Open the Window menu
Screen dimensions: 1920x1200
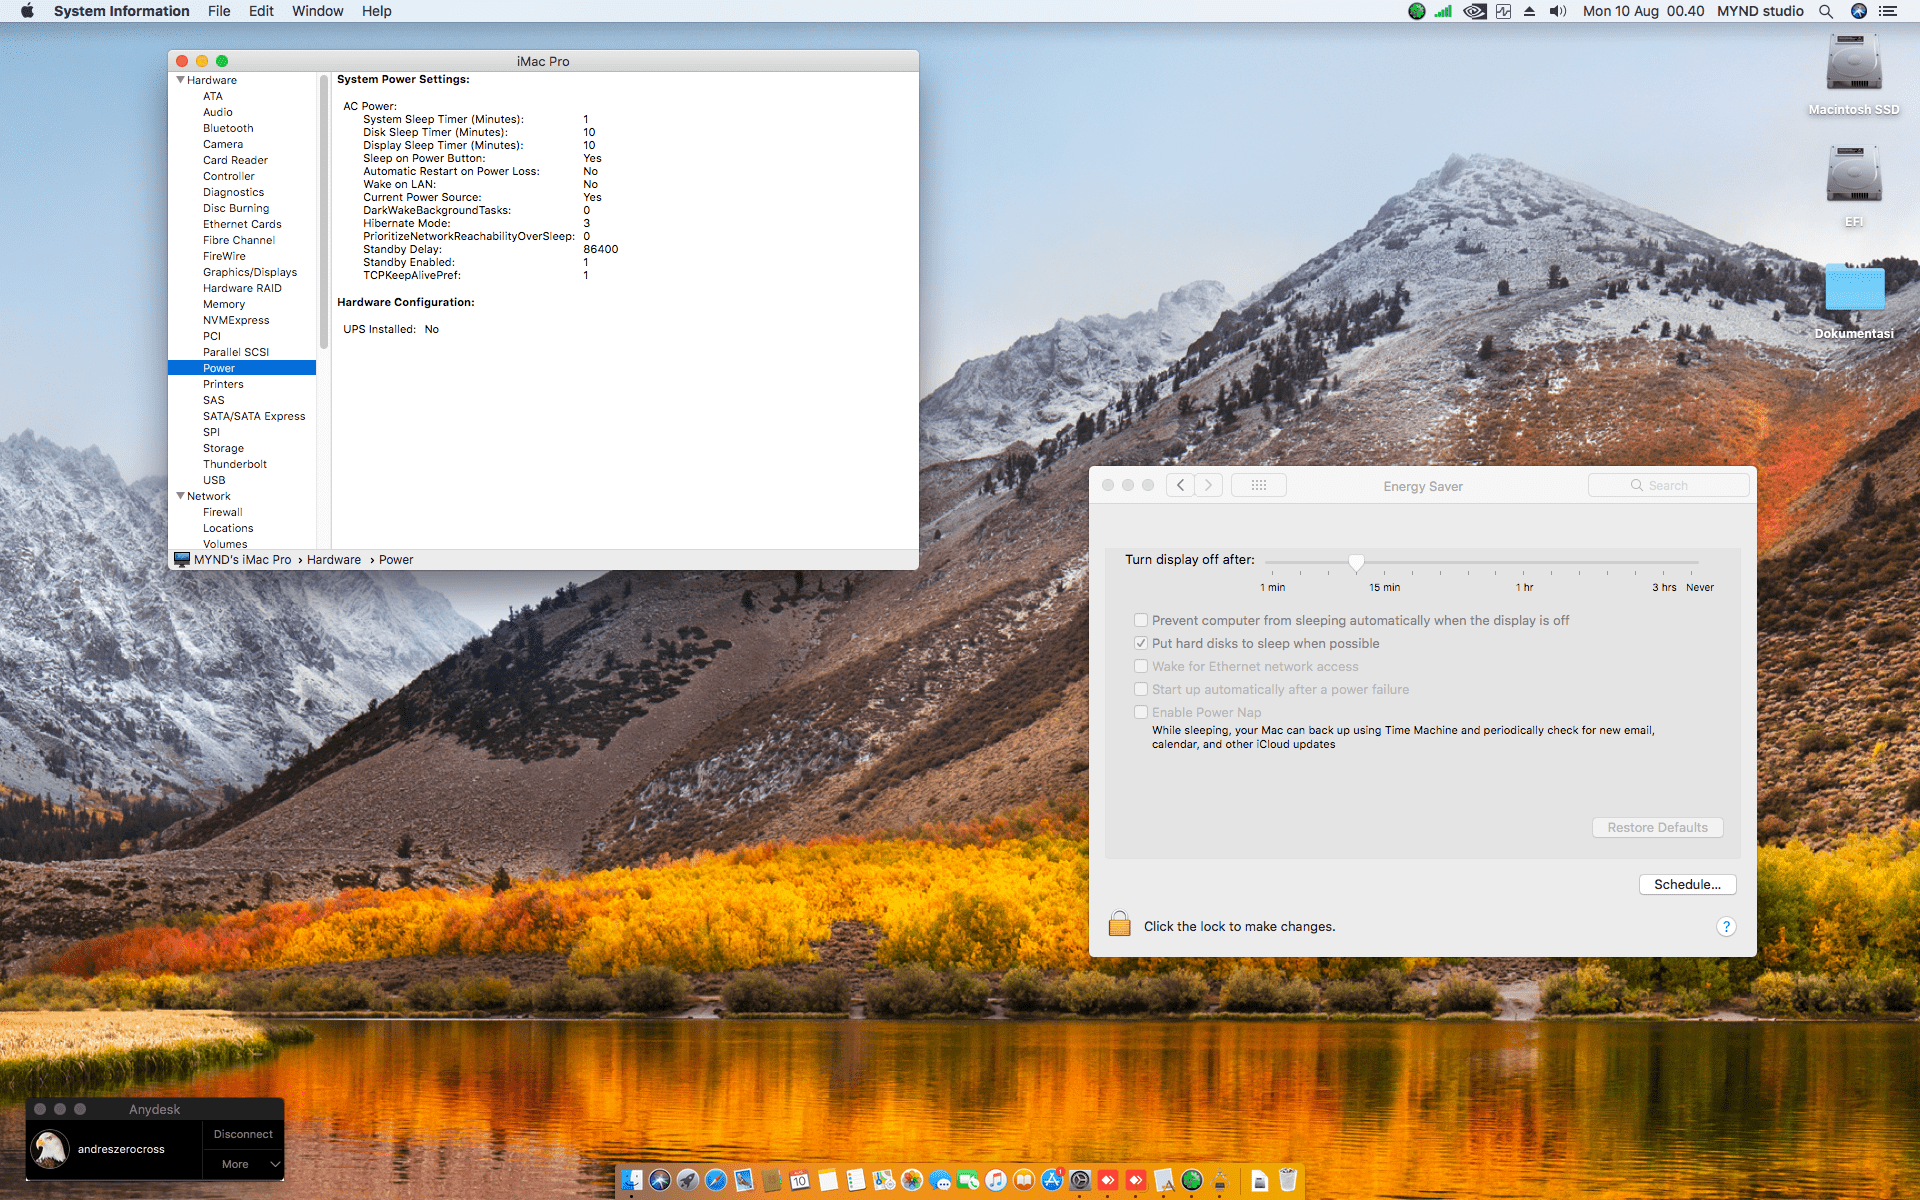click(x=317, y=11)
